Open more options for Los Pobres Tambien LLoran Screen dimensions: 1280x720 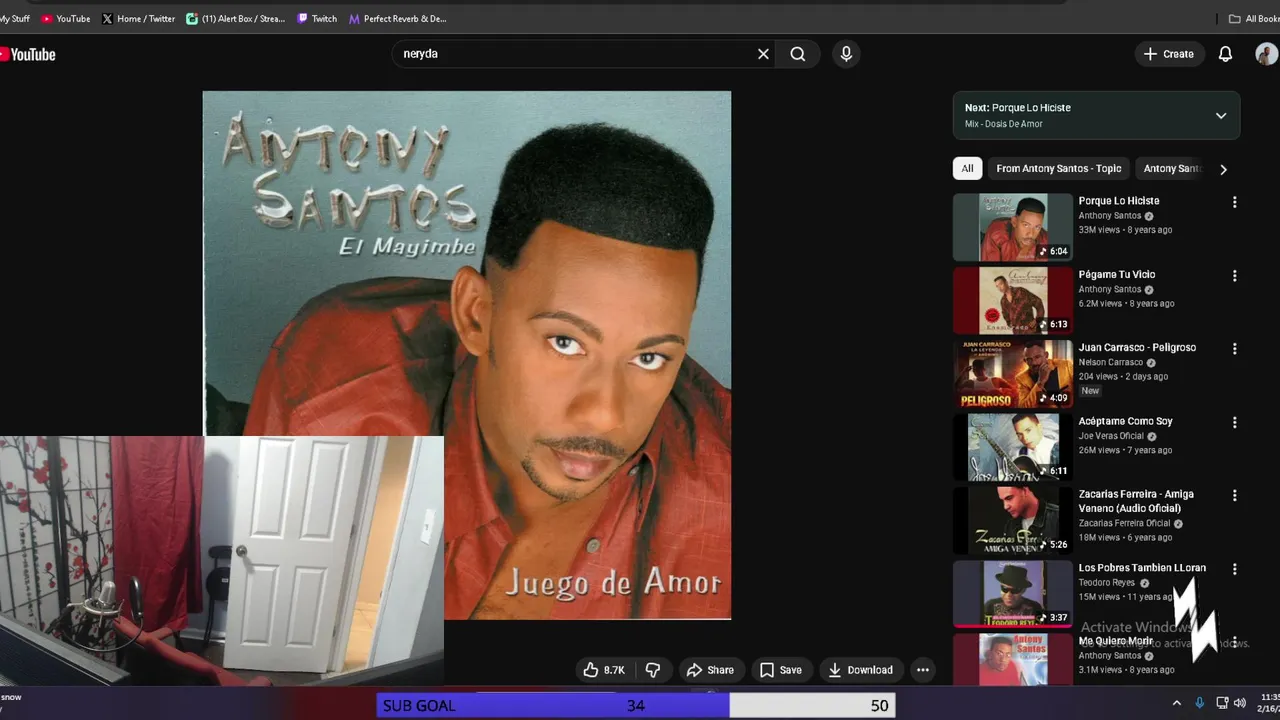(x=1234, y=569)
